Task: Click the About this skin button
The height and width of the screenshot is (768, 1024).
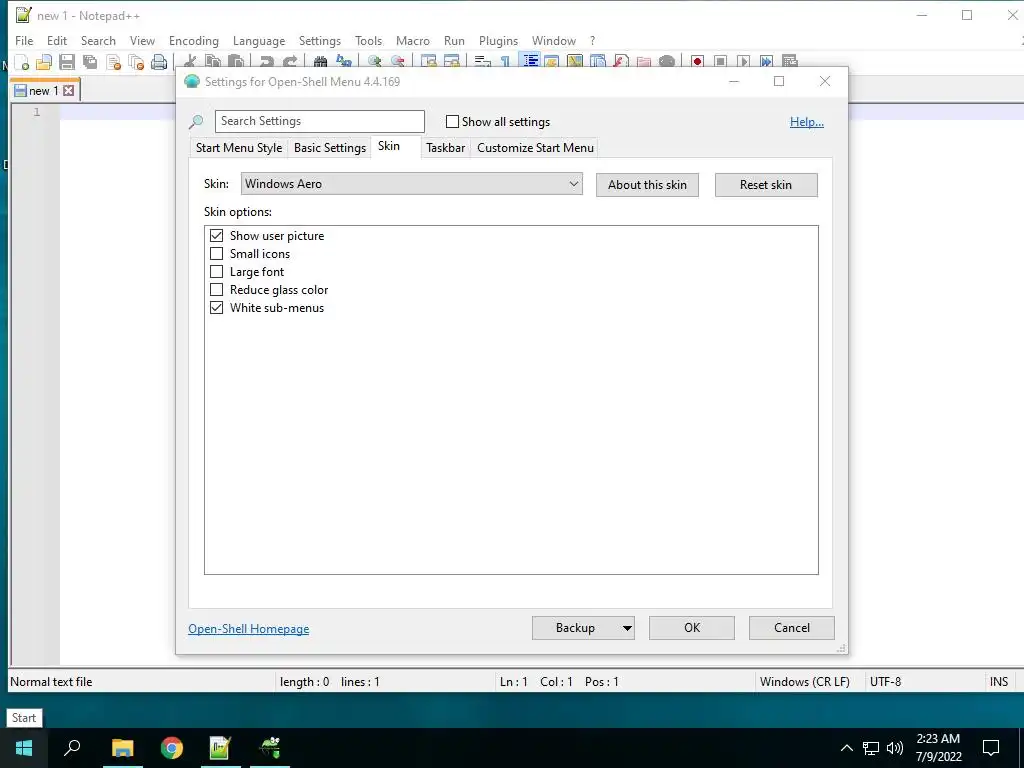Action: (x=647, y=185)
